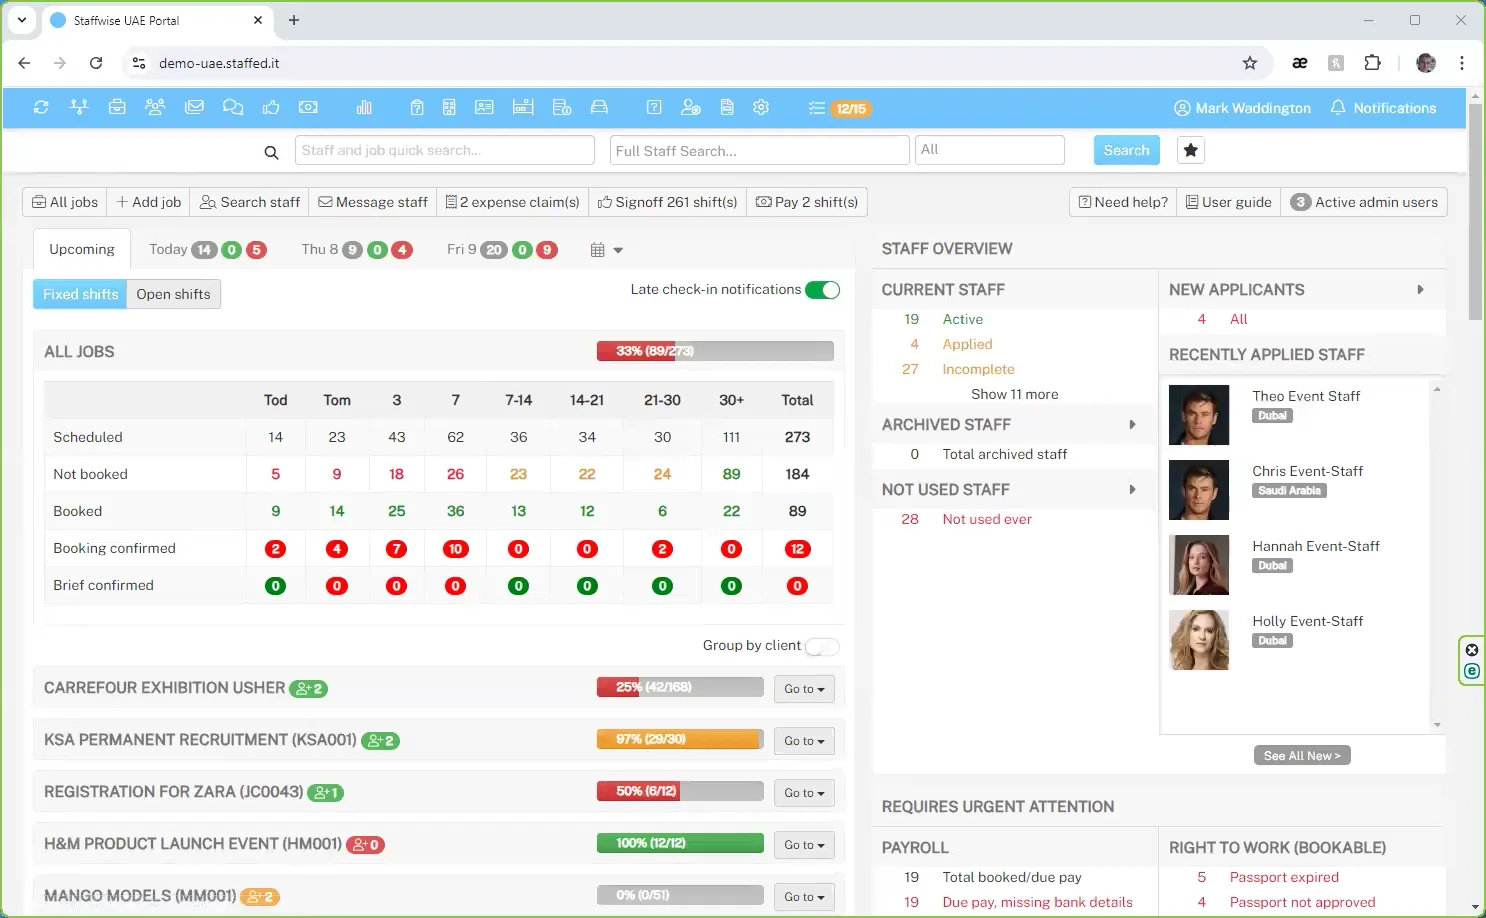Toggle the Group by client switch
The height and width of the screenshot is (918, 1486).
pos(822,646)
